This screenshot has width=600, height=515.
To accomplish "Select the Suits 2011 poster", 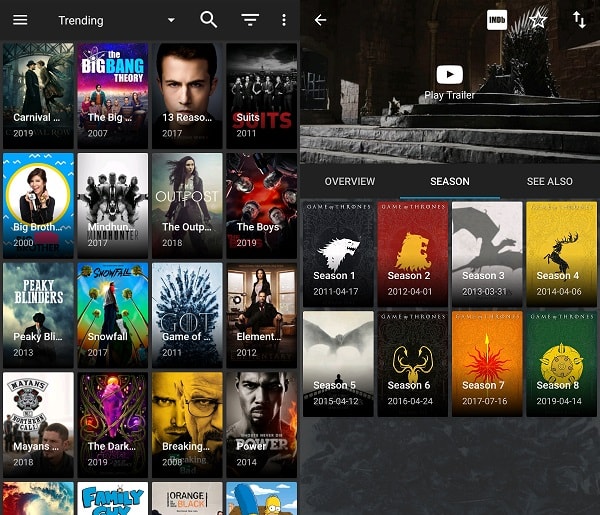I will [262, 96].
